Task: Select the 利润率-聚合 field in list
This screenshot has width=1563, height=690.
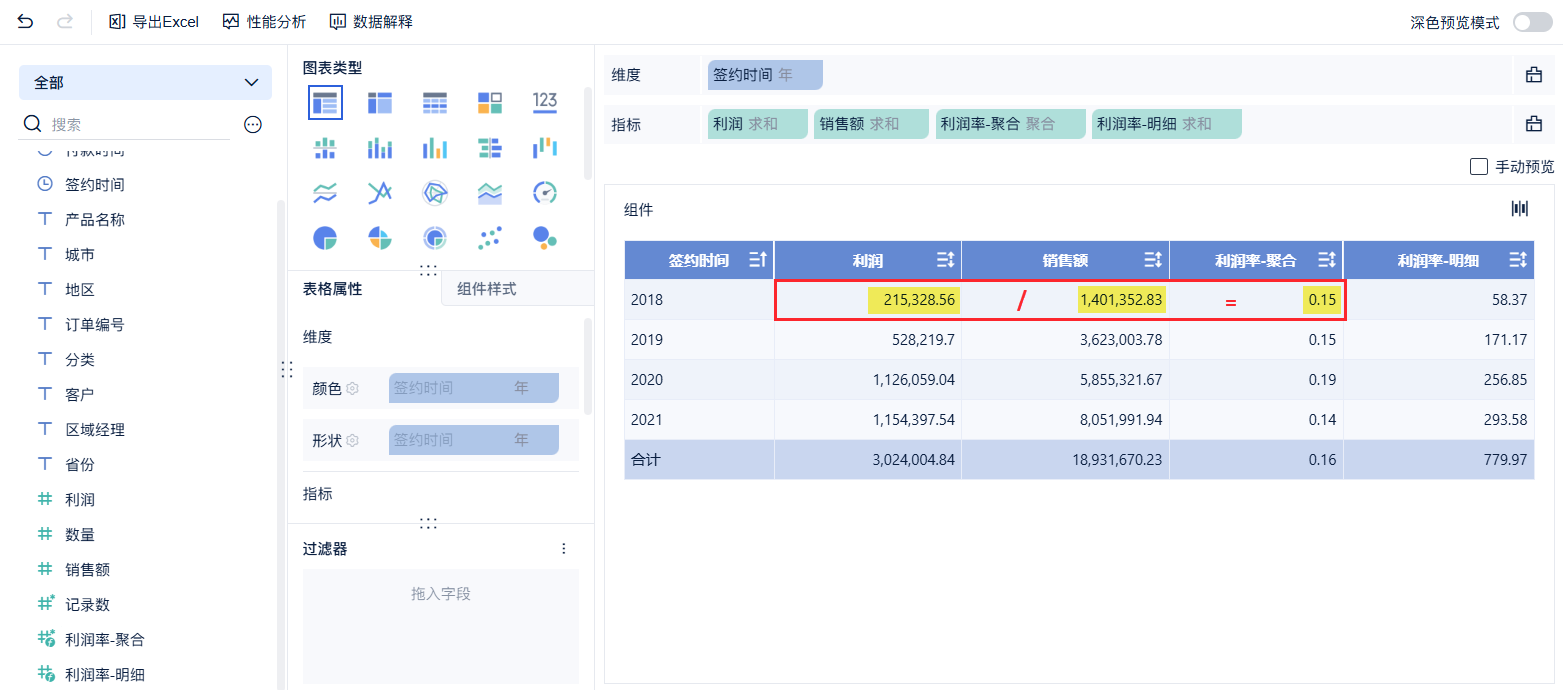Action: click(105, 640)
